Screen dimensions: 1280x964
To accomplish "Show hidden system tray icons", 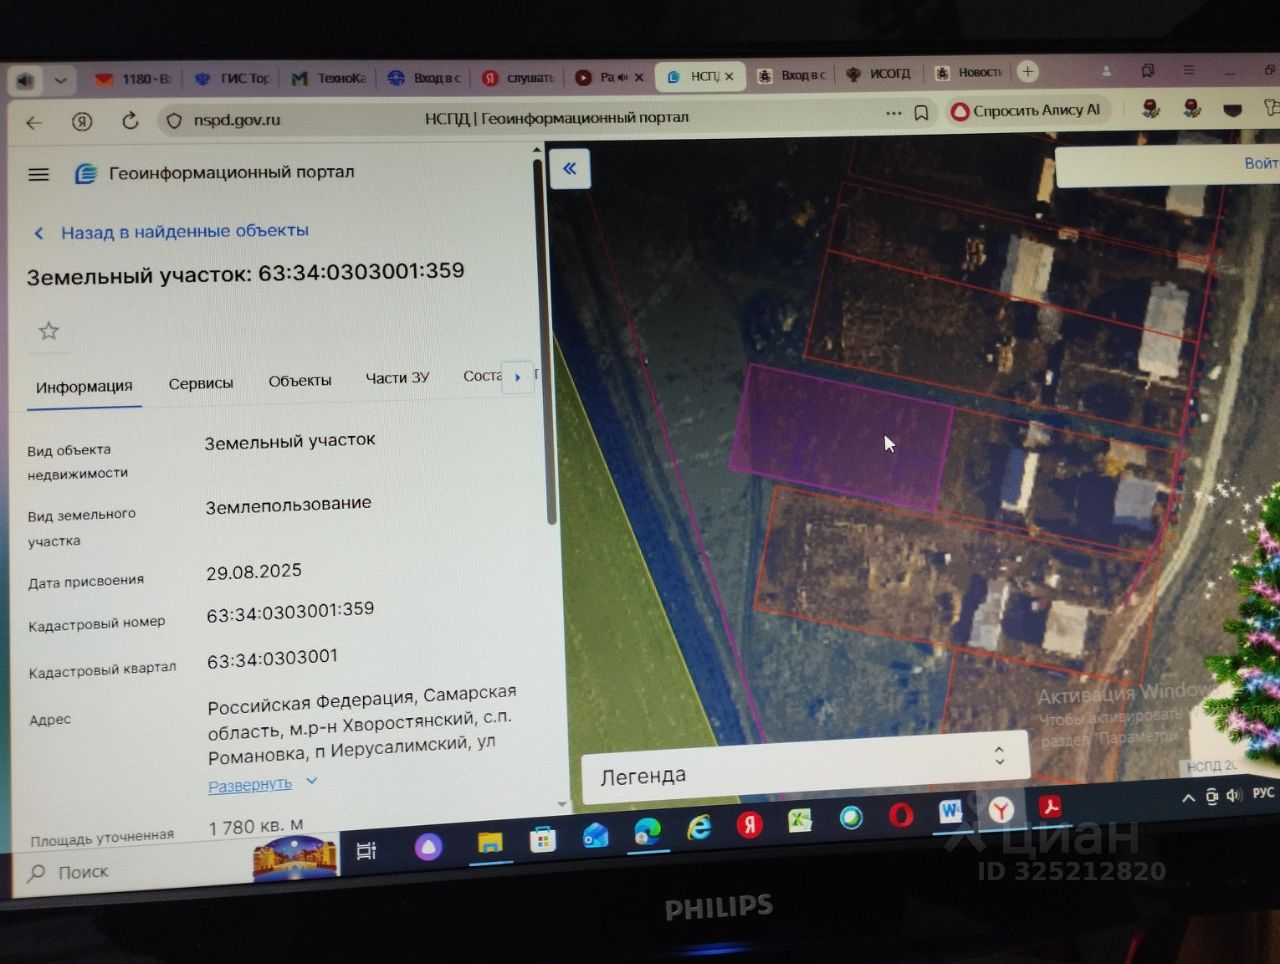I will pyautogui.click(x=1188, y=798).
